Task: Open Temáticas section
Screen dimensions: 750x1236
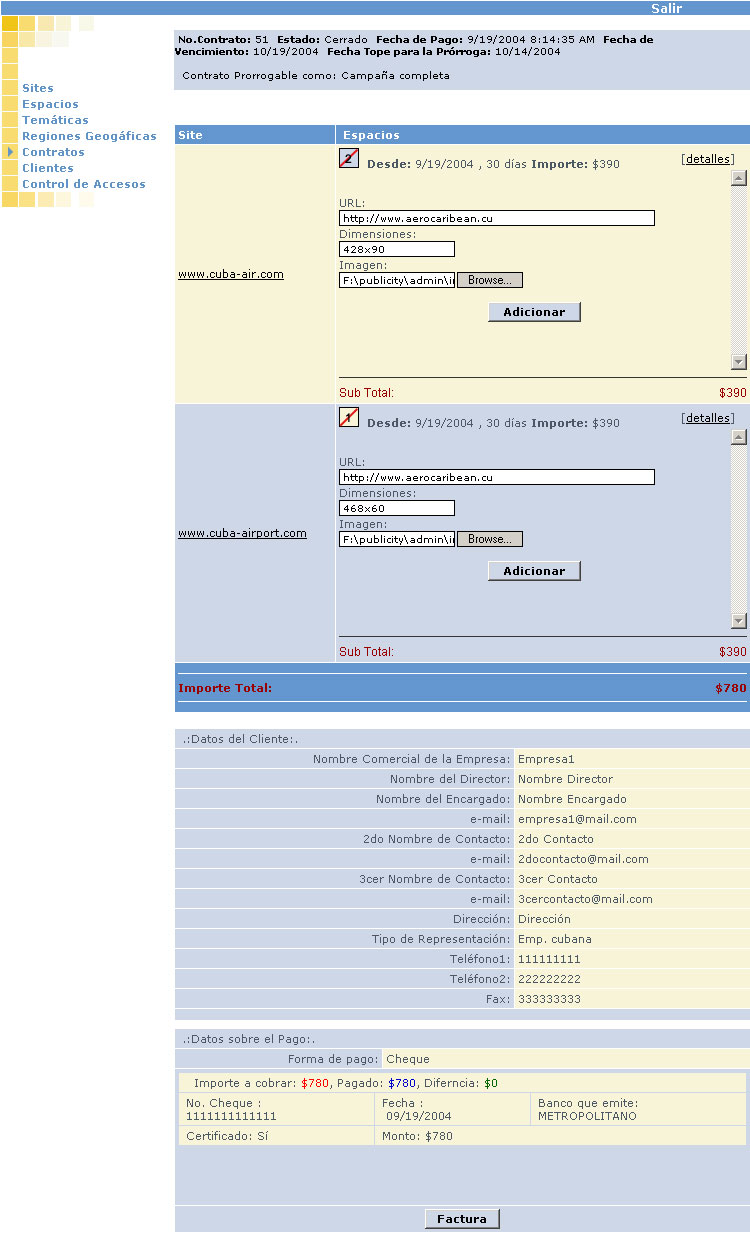Action: (x=55, y=120)
